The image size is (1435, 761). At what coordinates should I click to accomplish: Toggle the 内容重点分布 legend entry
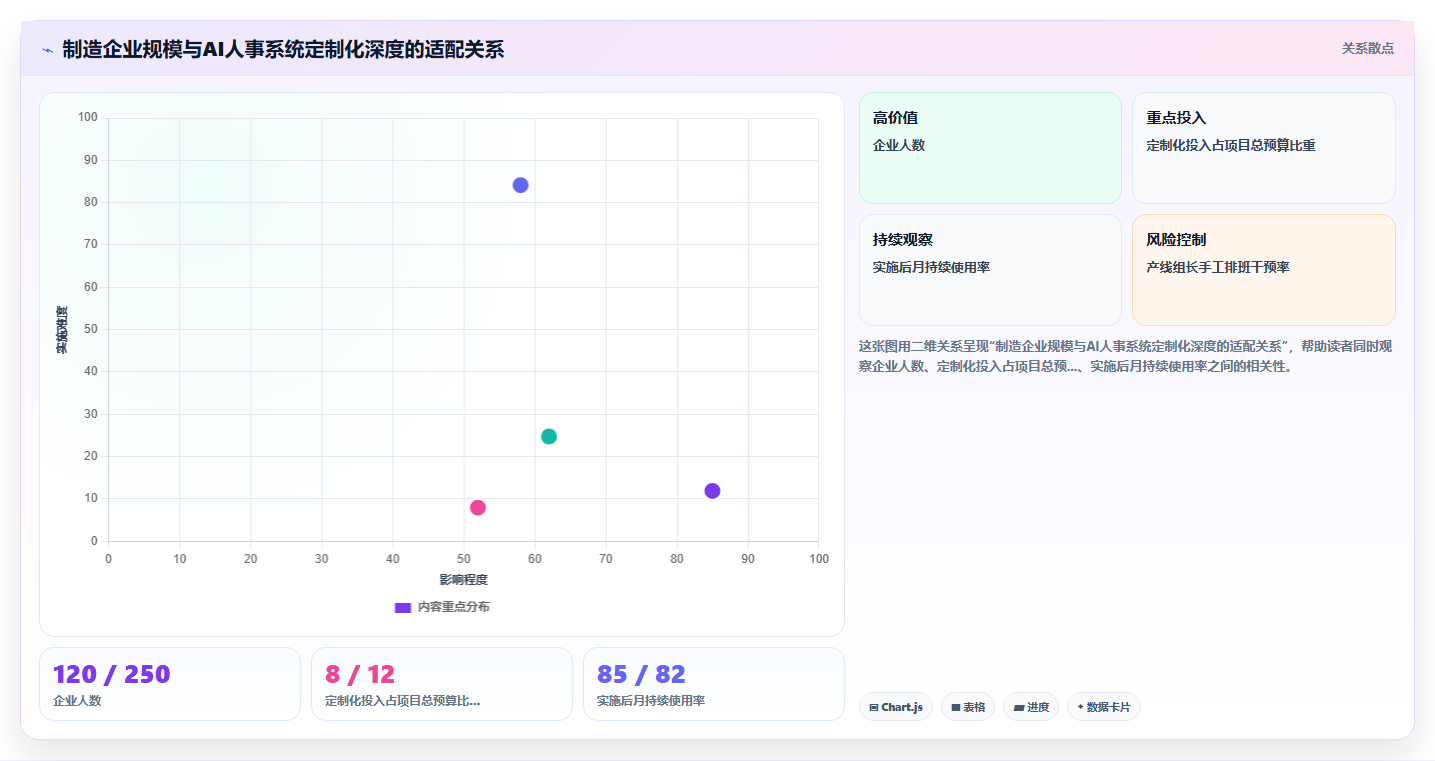[442, 607]
